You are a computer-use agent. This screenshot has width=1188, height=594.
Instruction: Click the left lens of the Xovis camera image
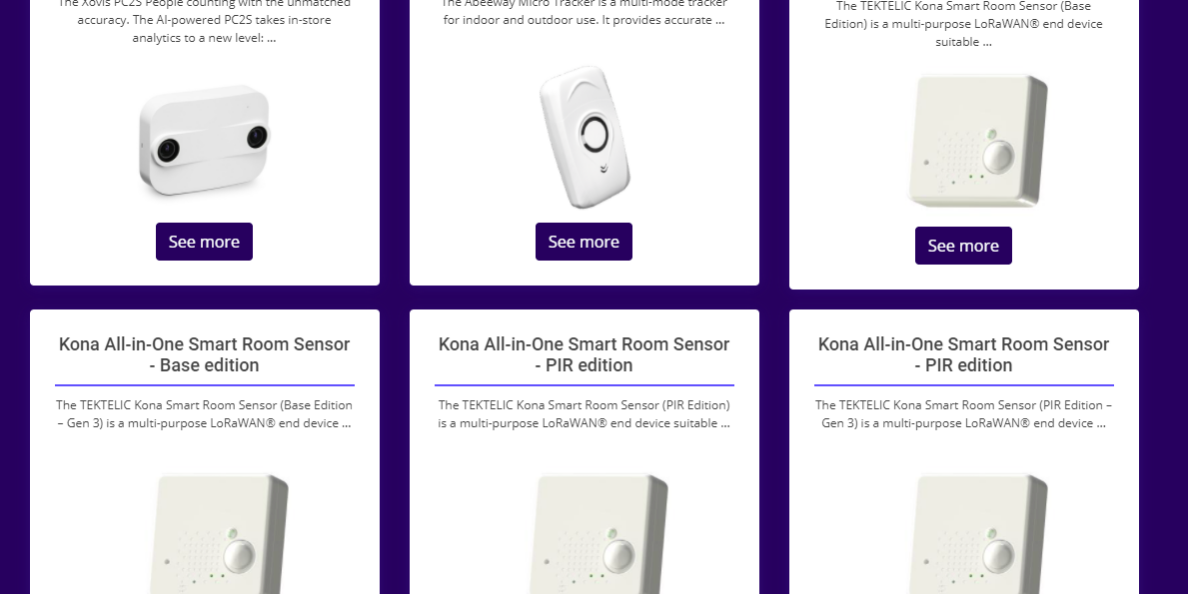point(166,150)
